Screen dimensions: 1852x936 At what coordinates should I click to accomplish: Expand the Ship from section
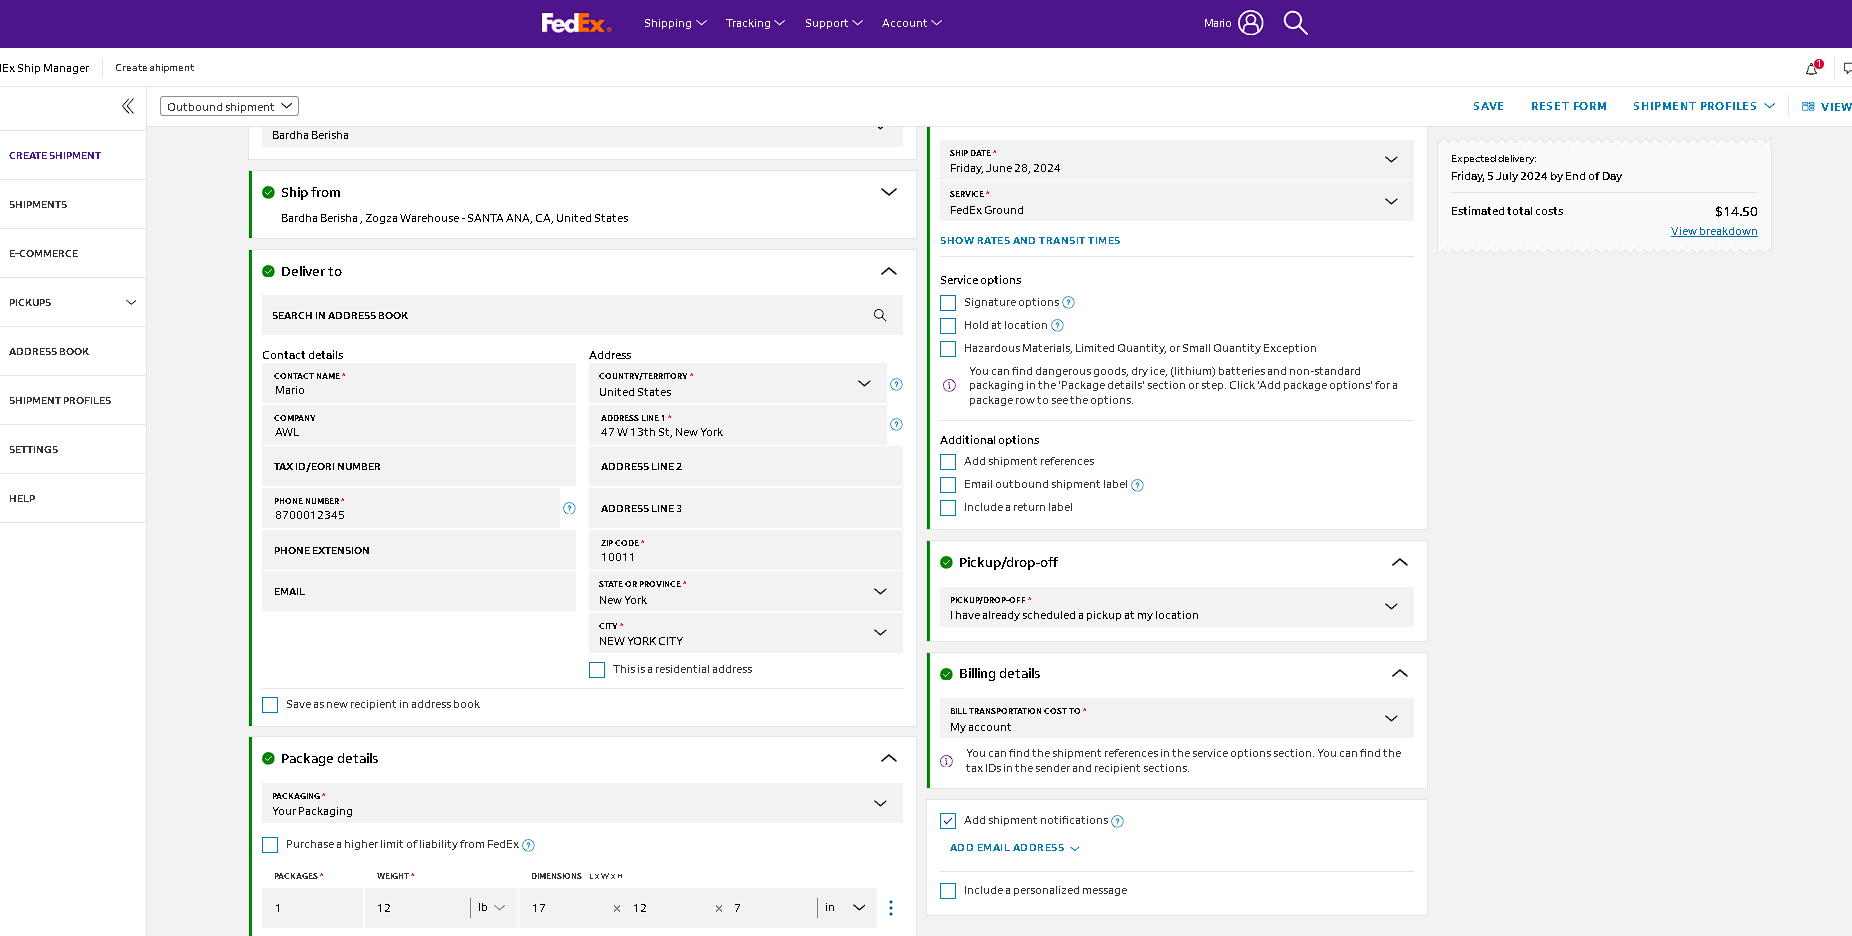[x=888, y=192]
